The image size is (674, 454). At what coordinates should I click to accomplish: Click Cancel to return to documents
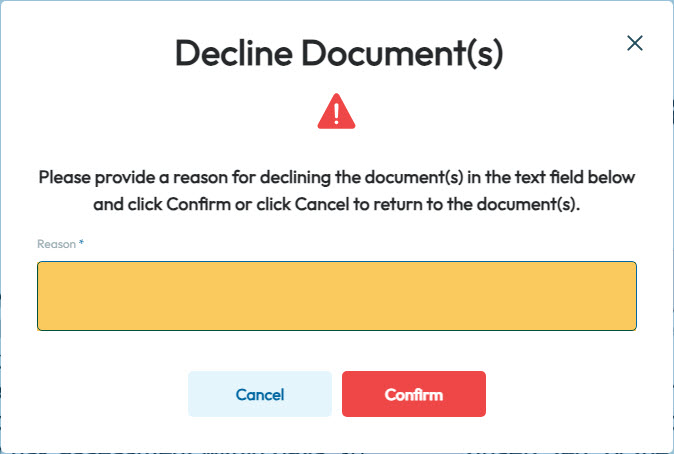click(260, 394)
